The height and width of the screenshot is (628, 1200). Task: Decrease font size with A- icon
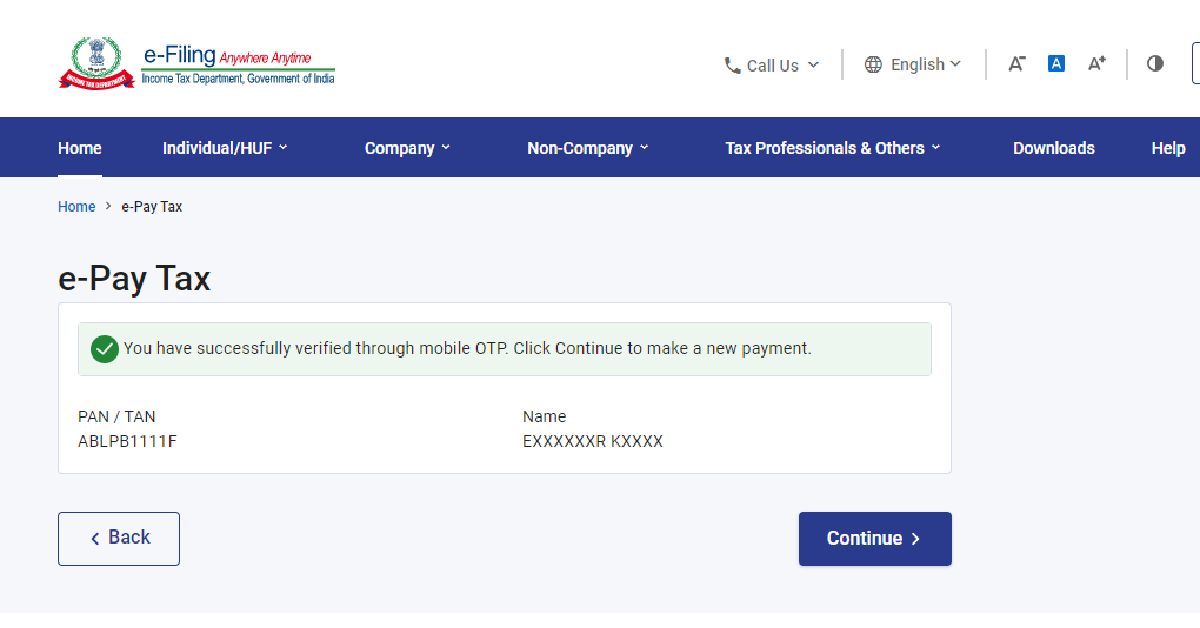1016,64
